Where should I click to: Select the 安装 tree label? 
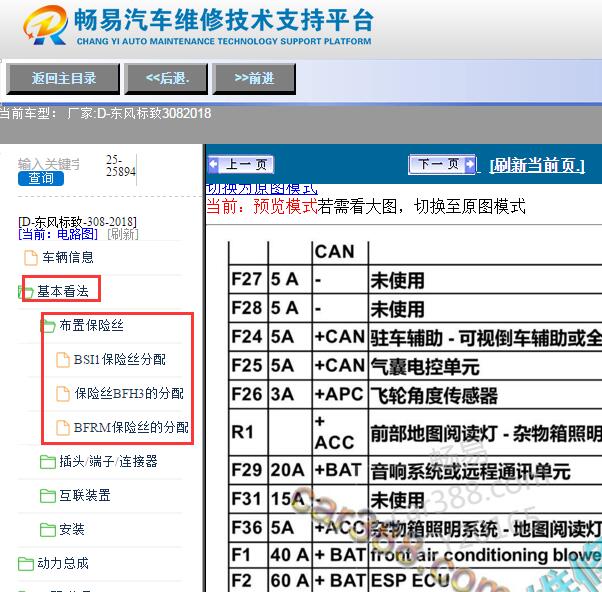click(72, 529)
